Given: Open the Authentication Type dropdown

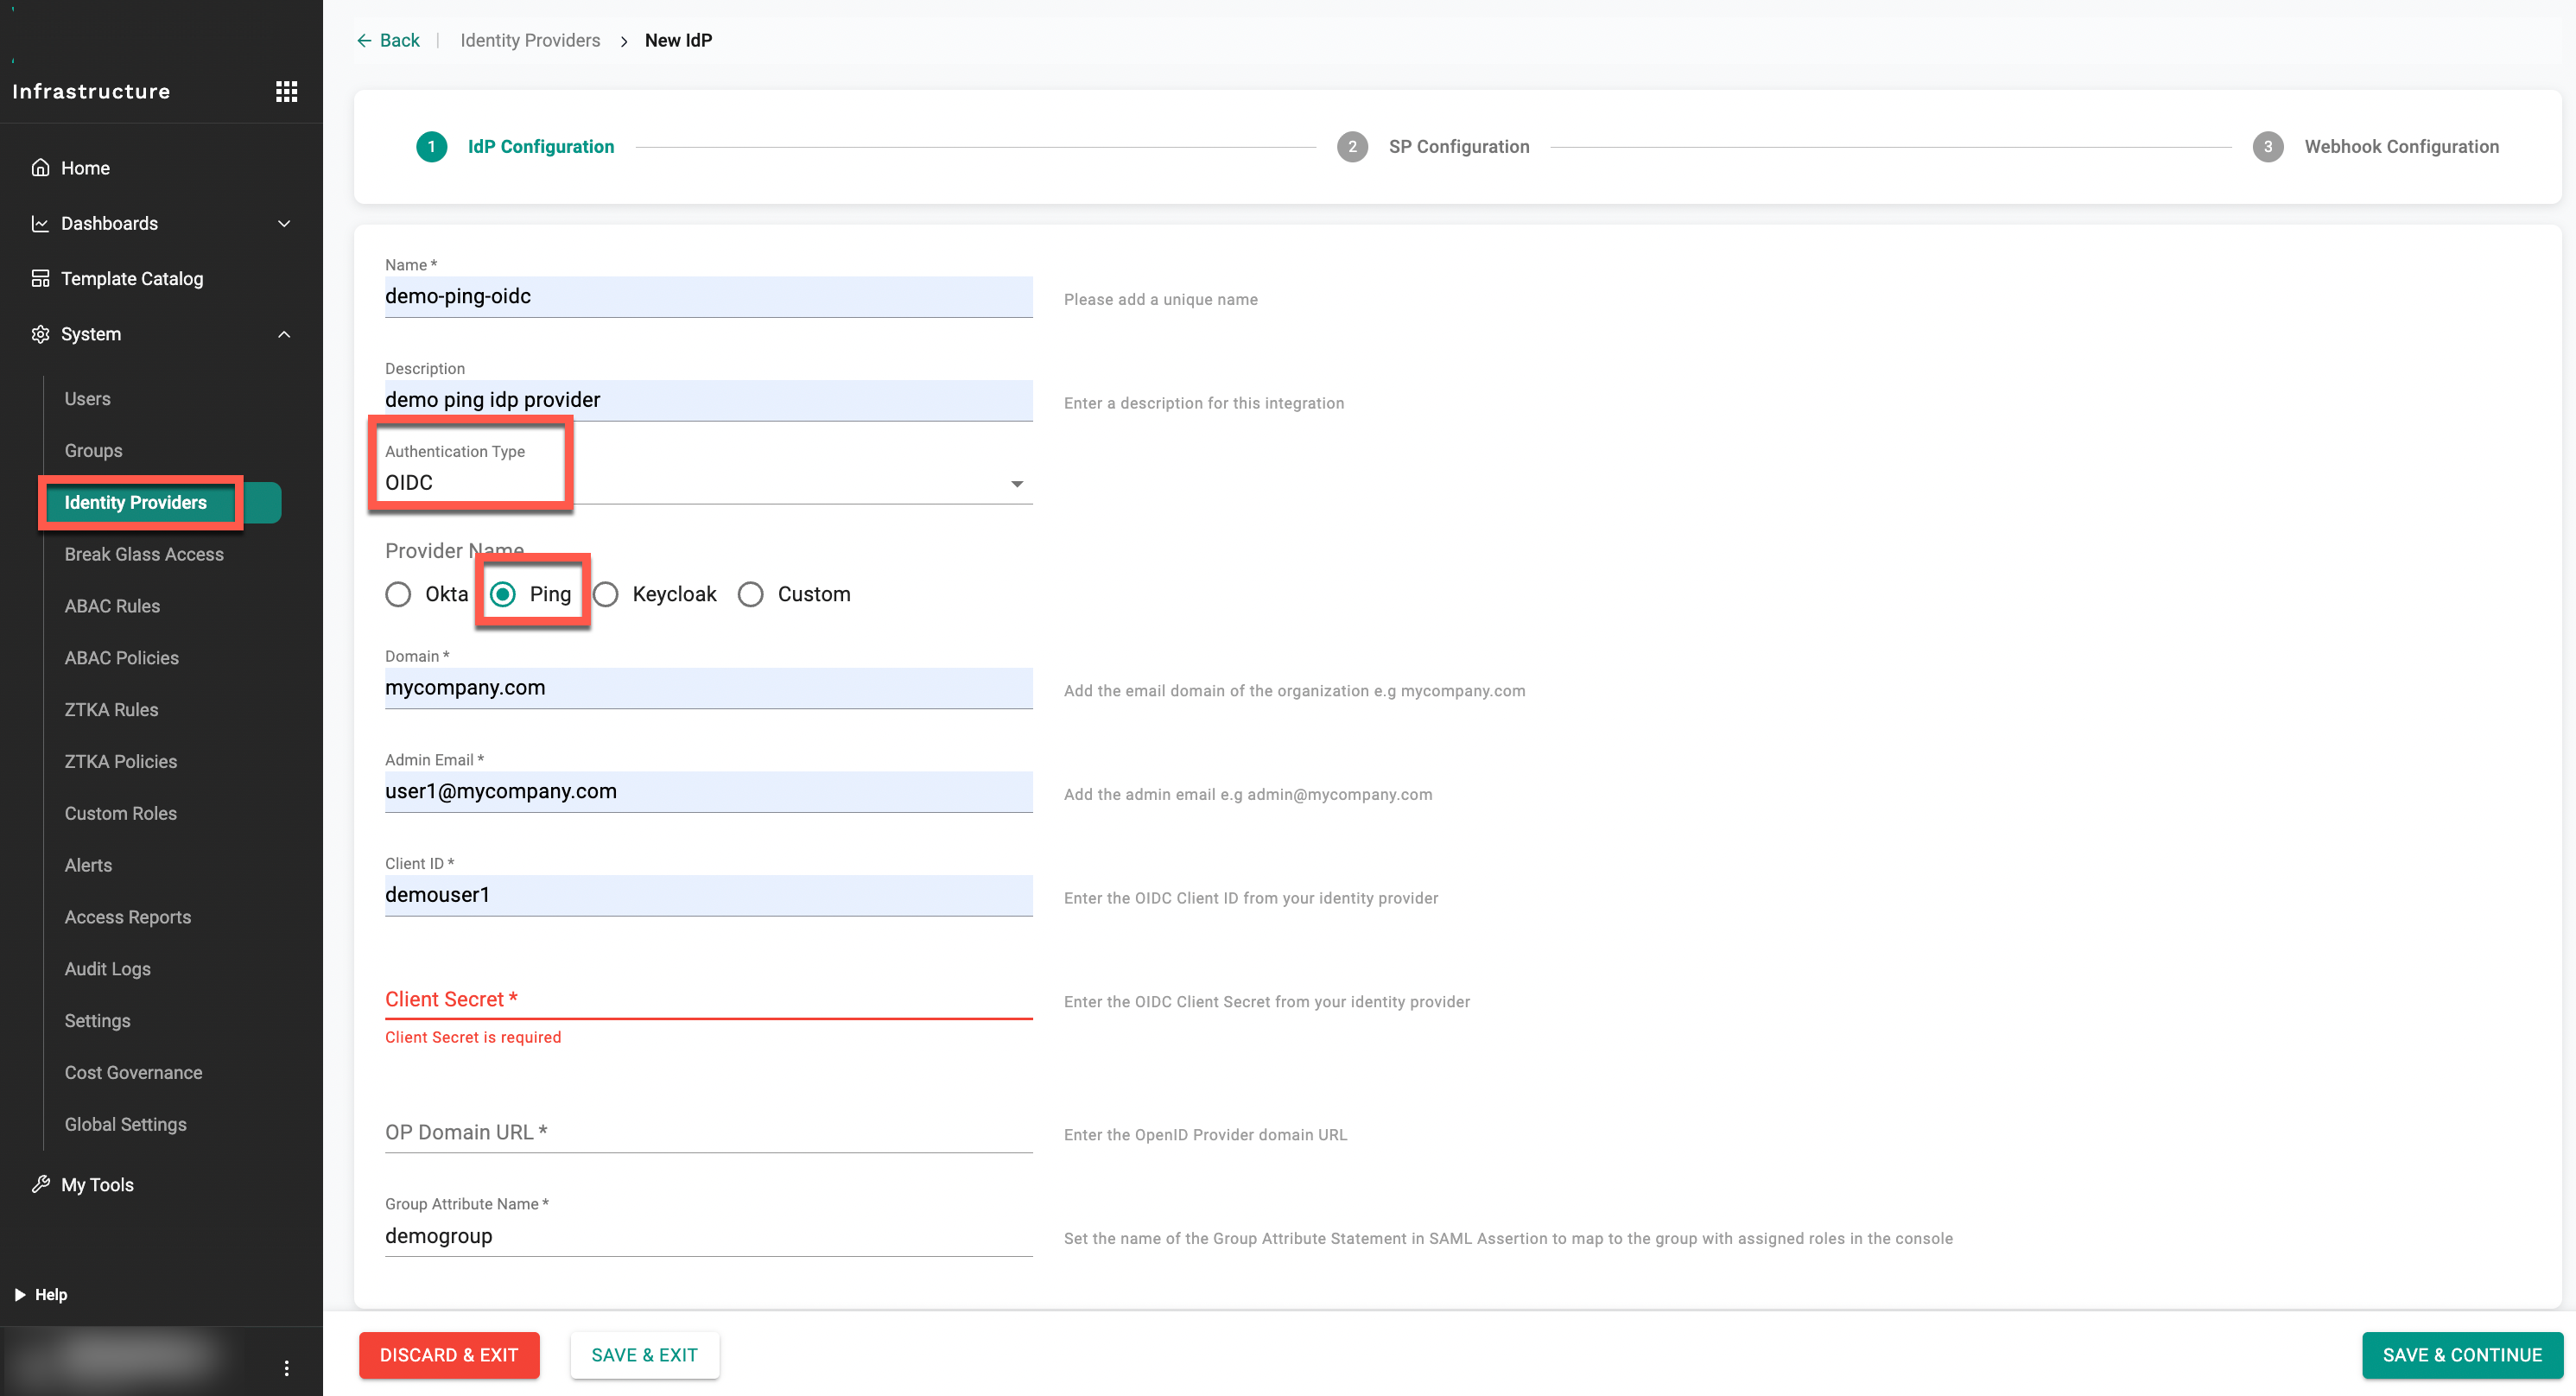Looking at the screenshot, I should pyautogui.click(x=1016, y=484).
